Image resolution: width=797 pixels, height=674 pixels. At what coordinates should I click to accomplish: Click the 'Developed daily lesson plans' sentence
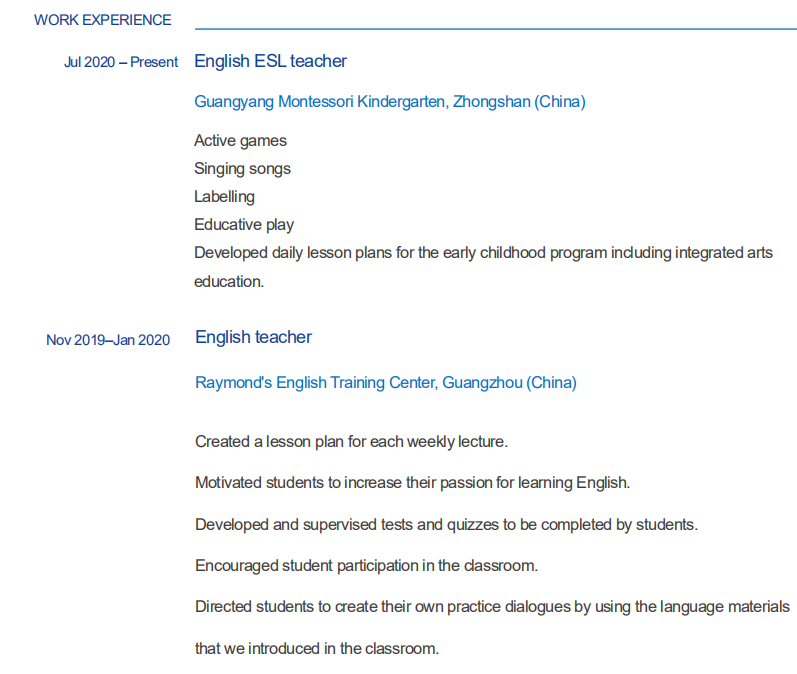coord(483,253)
